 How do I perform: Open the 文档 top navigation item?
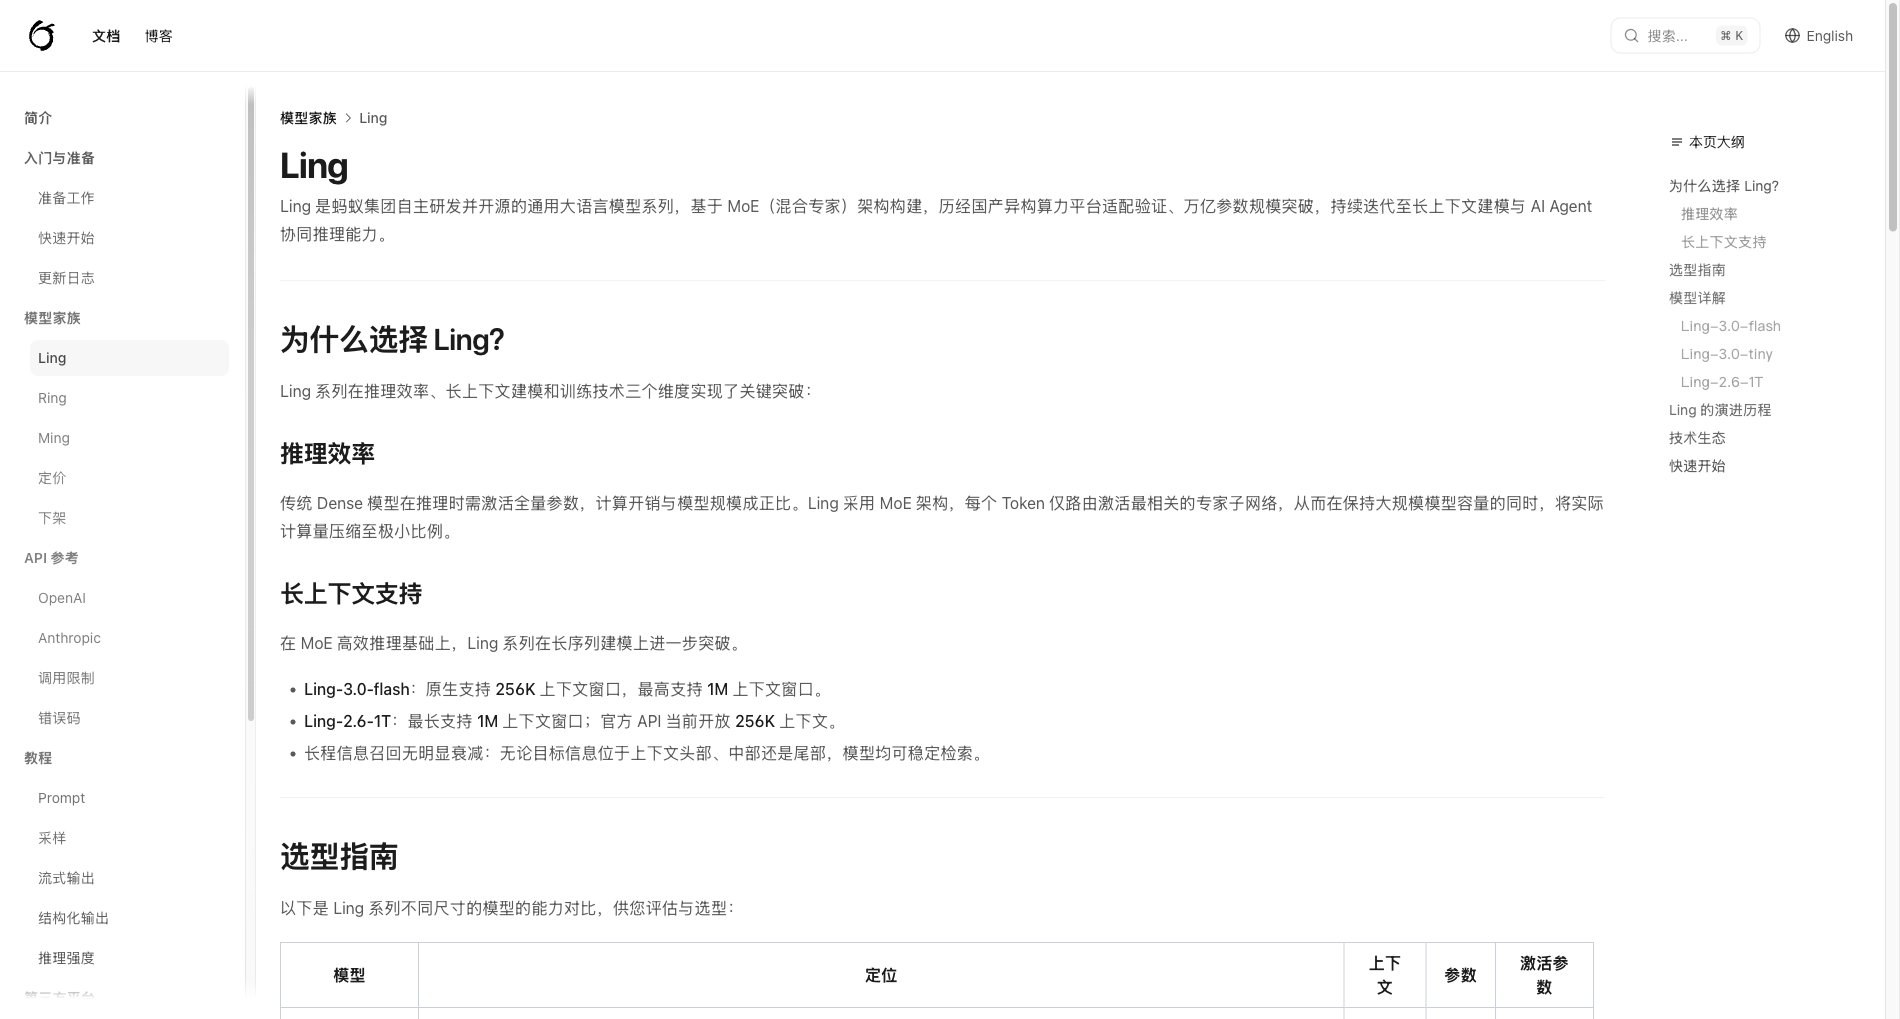(106, 36)
